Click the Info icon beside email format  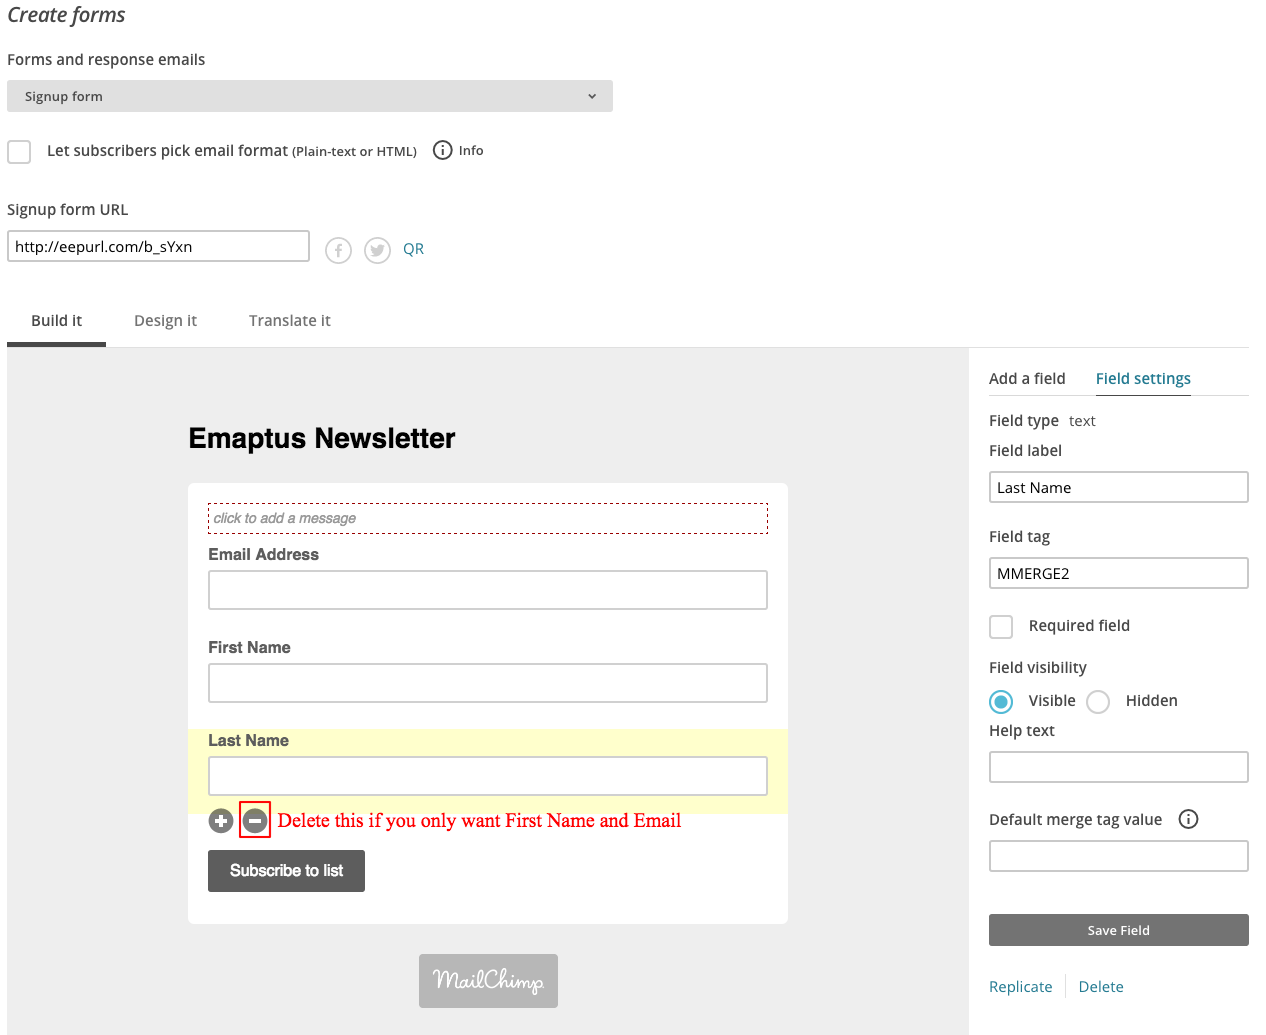(442, 150)
